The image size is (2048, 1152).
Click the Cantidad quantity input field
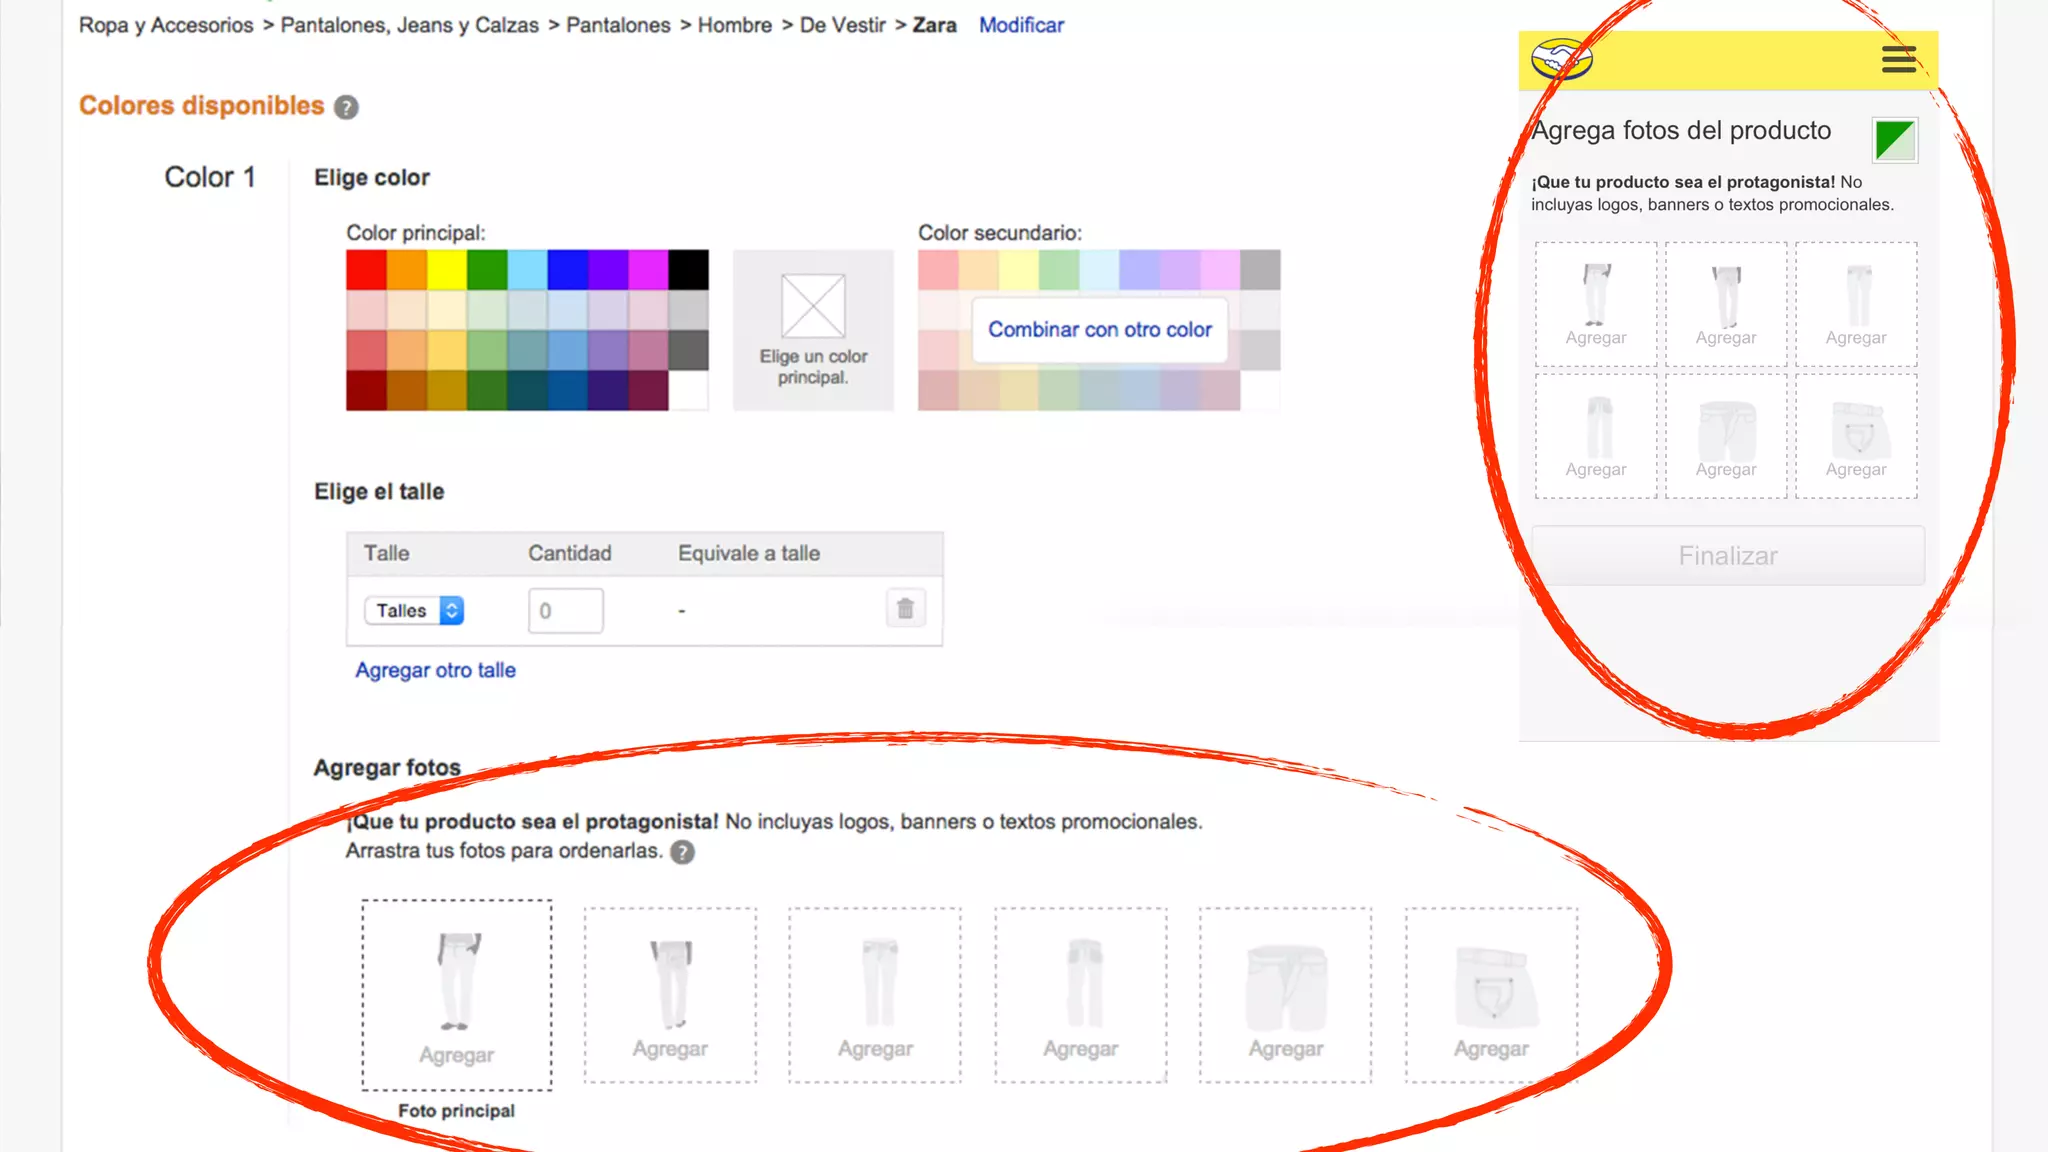tap(565, 610)
